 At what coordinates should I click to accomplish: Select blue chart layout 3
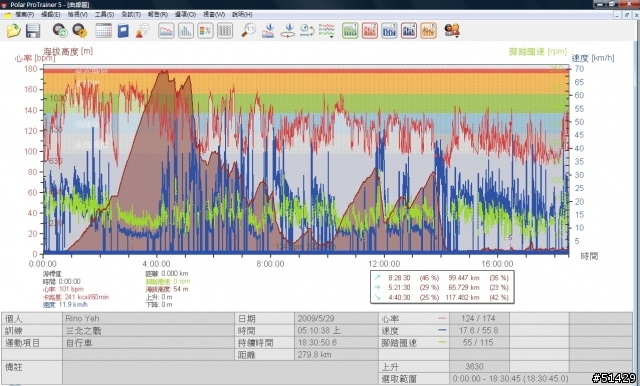pyautogui.click(x=389, y=31)
